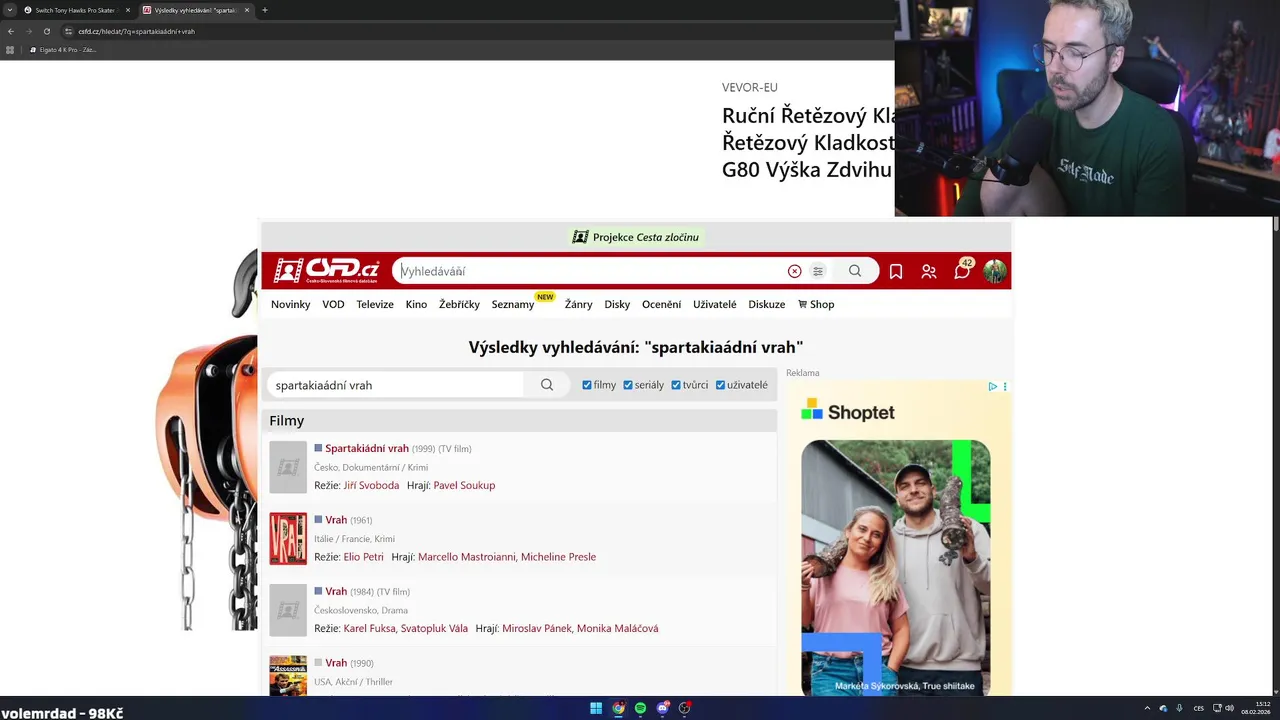The height and width of the screenshot is (720, 1280).
Task: Open Novinky menu
Action: 291,304
